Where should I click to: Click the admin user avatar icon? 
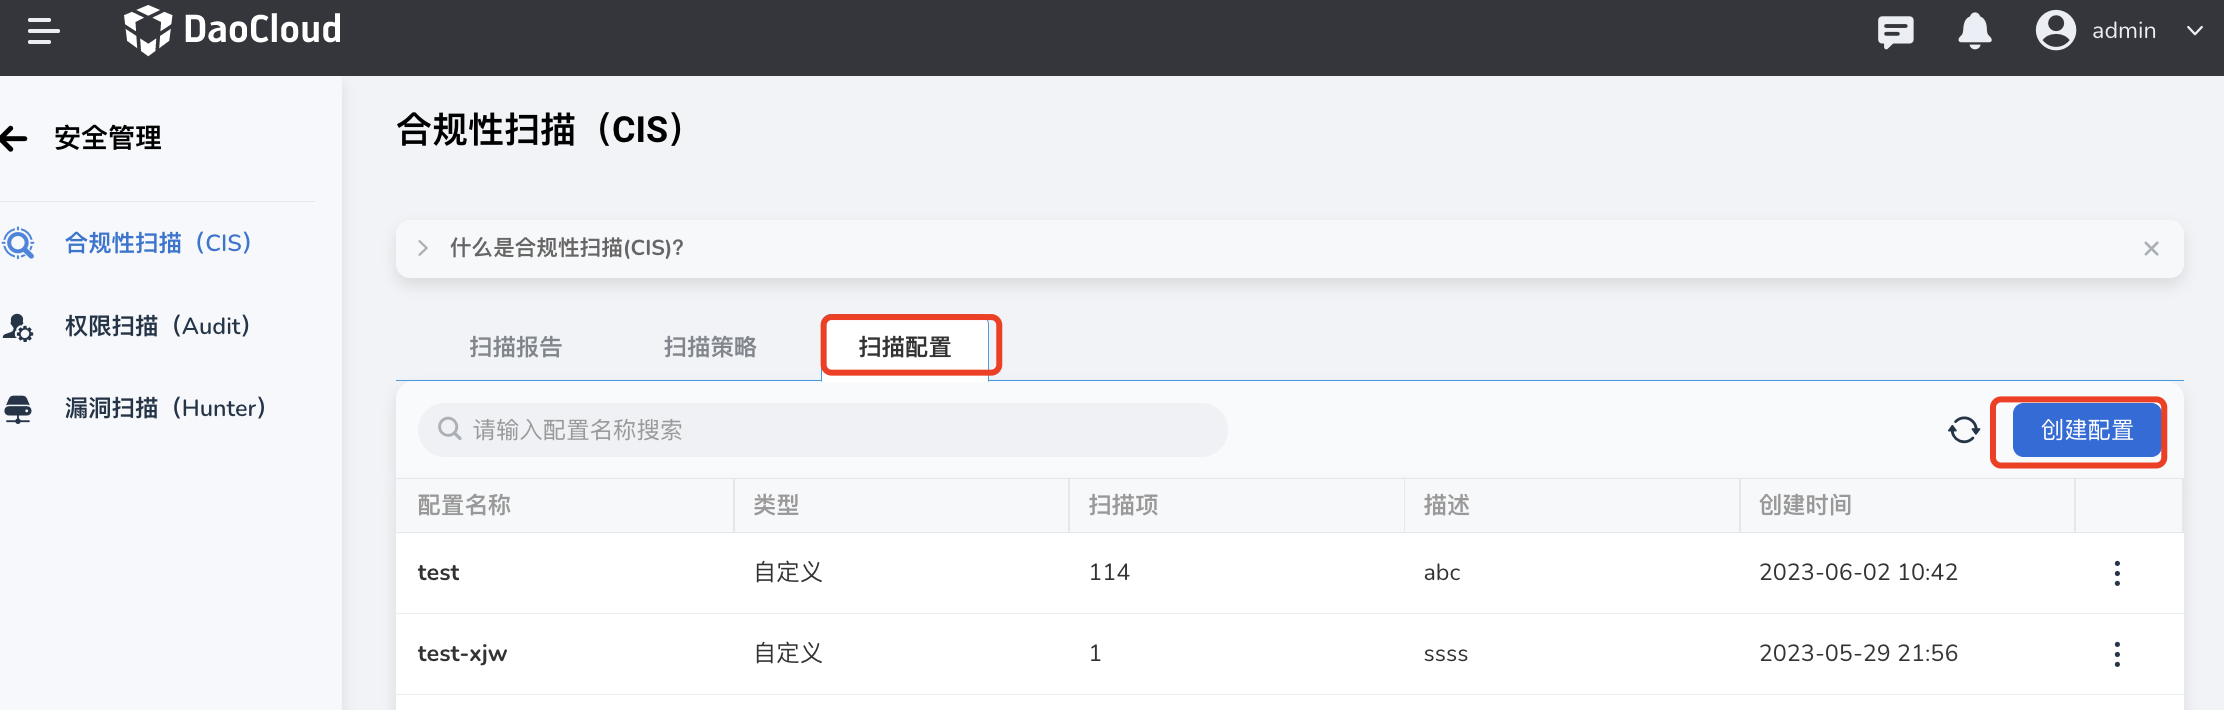2056,30
